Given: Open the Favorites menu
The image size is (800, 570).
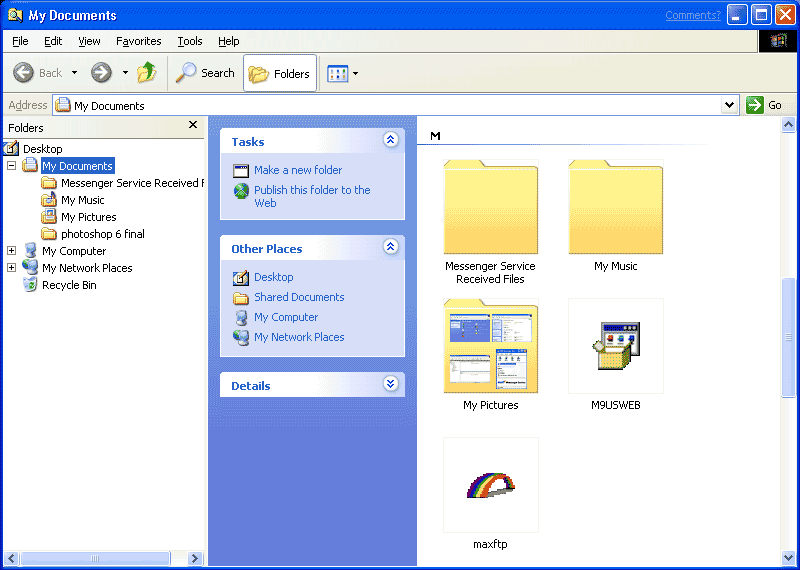Looking at the screenshot, I should coord(138,41).
